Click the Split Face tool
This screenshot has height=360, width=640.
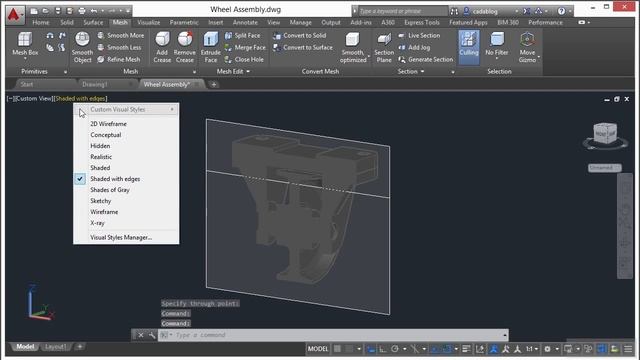coord(242,36)
